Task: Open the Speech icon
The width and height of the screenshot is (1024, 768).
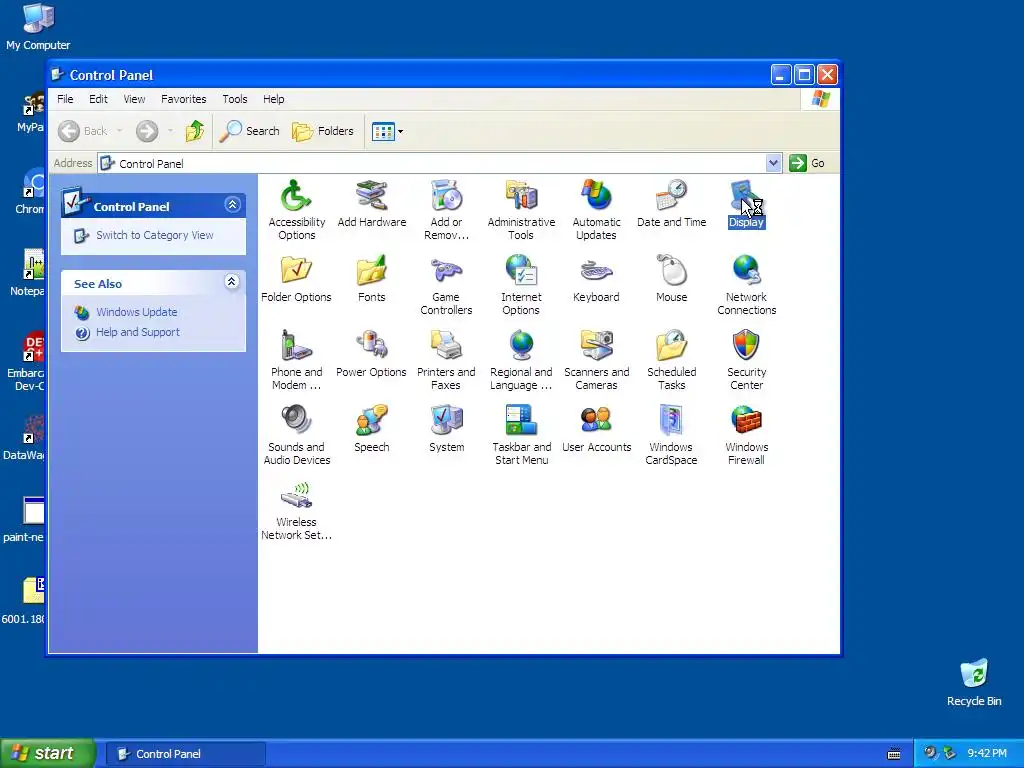Action: click(372, 429)
